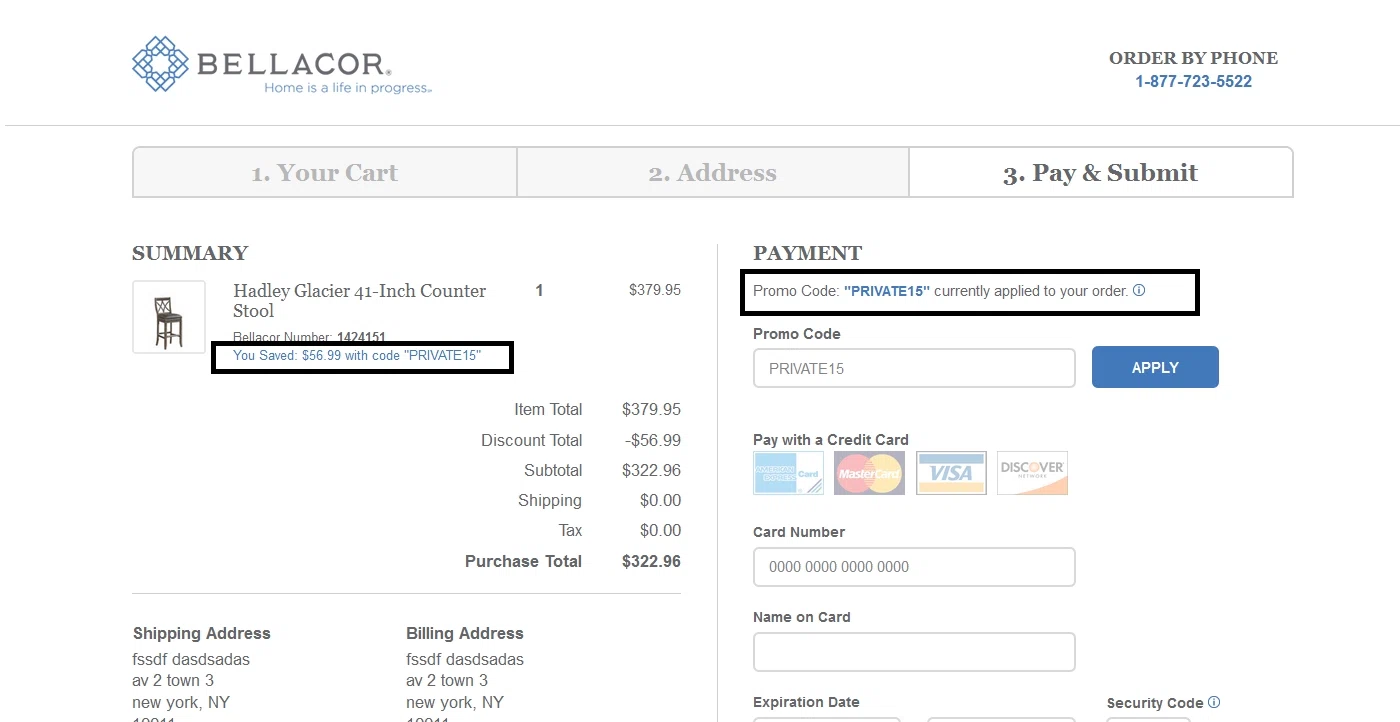Go to the Address step tab
Viewport: 1400px width, 722px height.
click(713, 173)
